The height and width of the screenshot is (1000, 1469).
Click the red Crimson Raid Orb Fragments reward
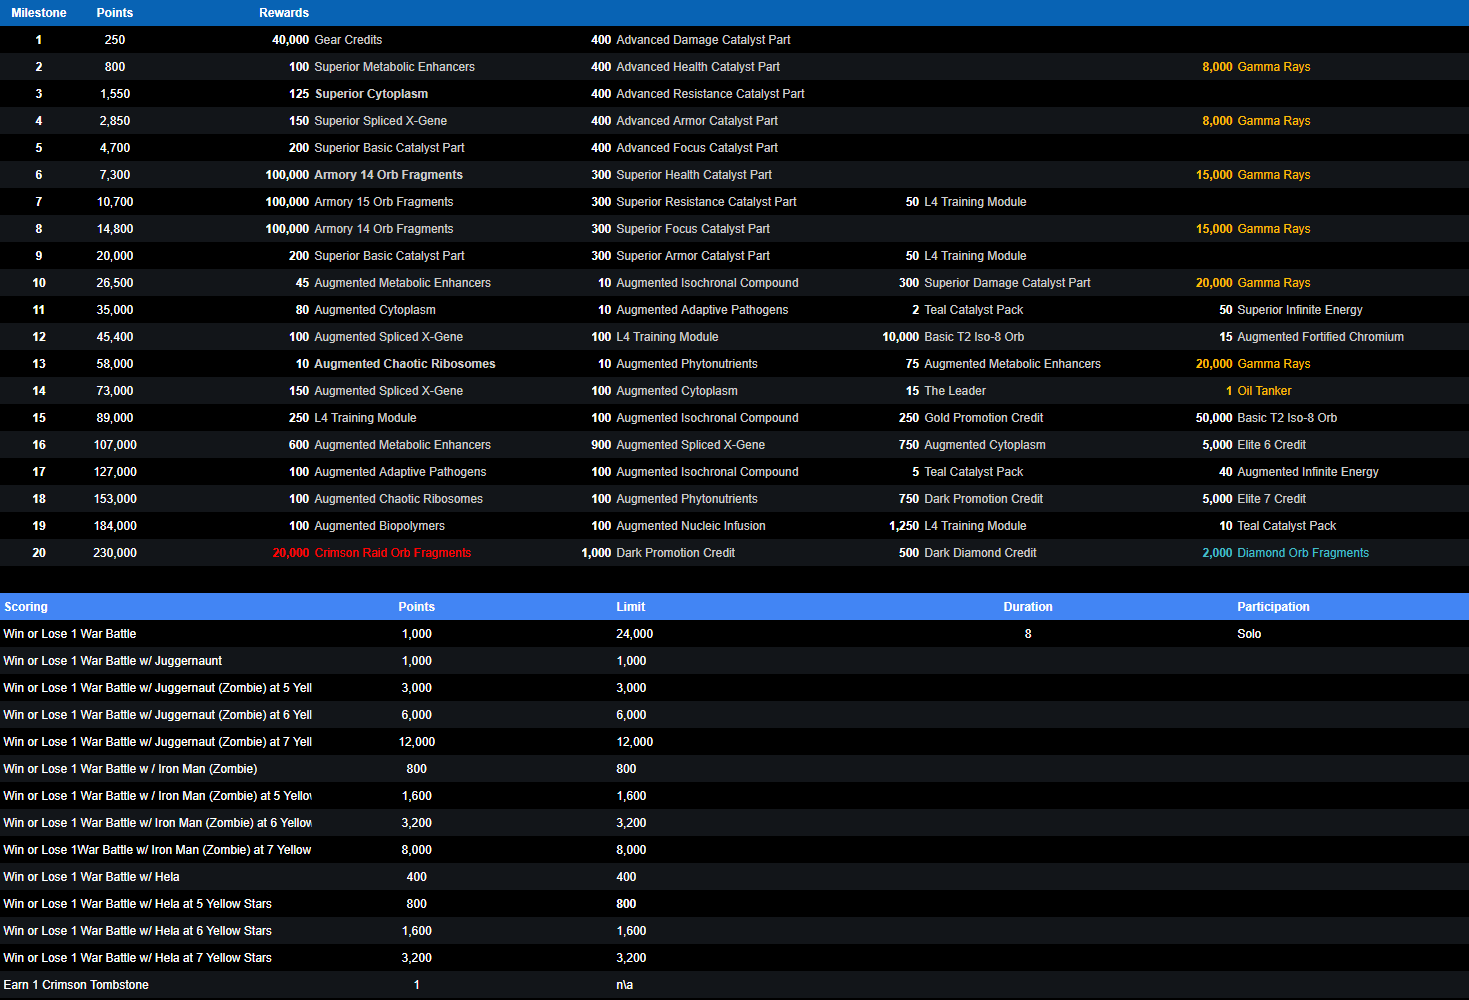click(392, 553)
